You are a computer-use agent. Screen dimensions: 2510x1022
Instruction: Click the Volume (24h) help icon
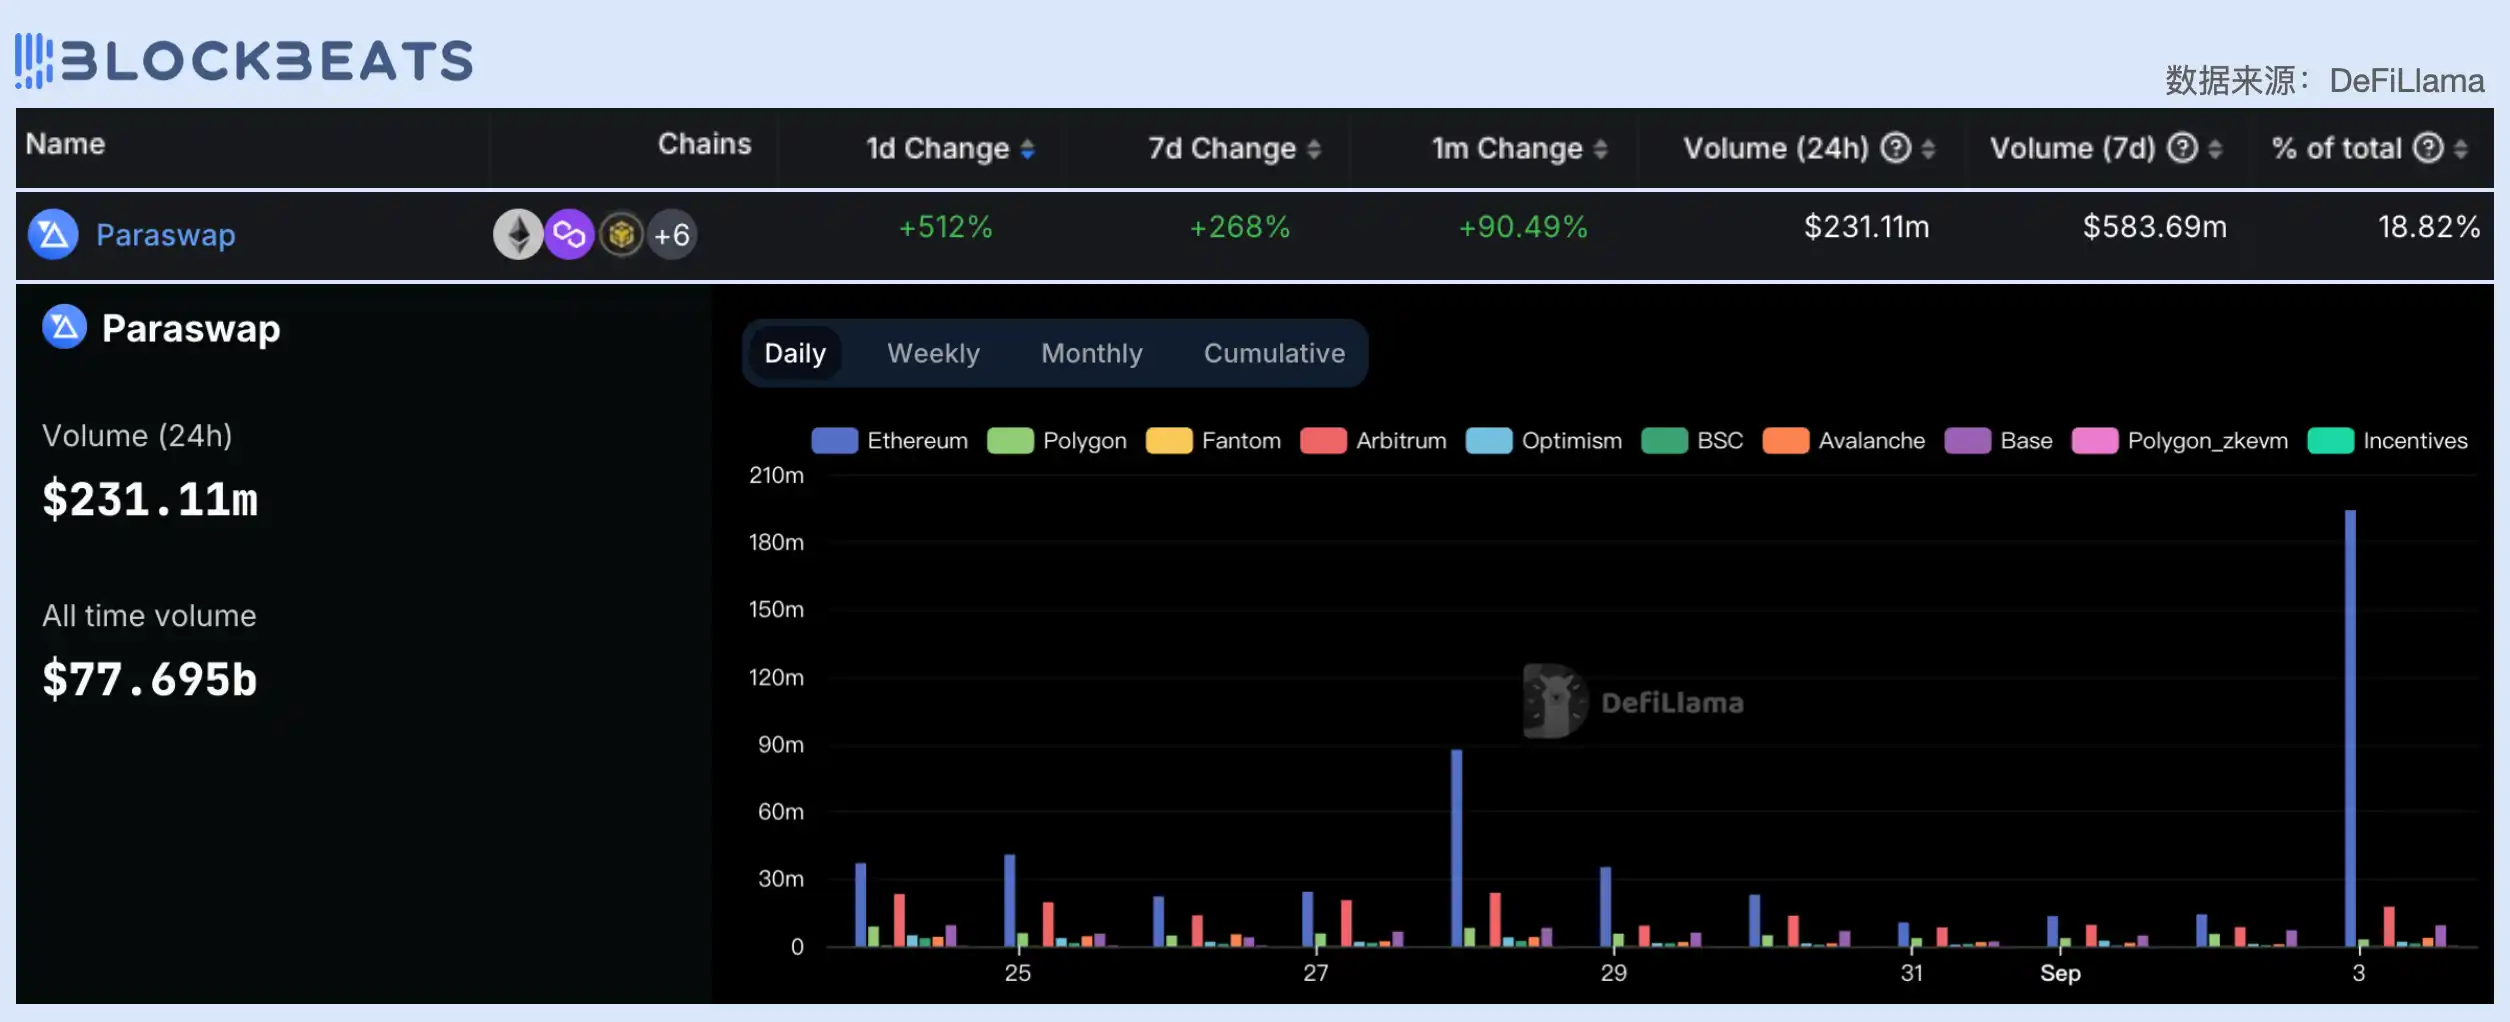(1895, 148)
